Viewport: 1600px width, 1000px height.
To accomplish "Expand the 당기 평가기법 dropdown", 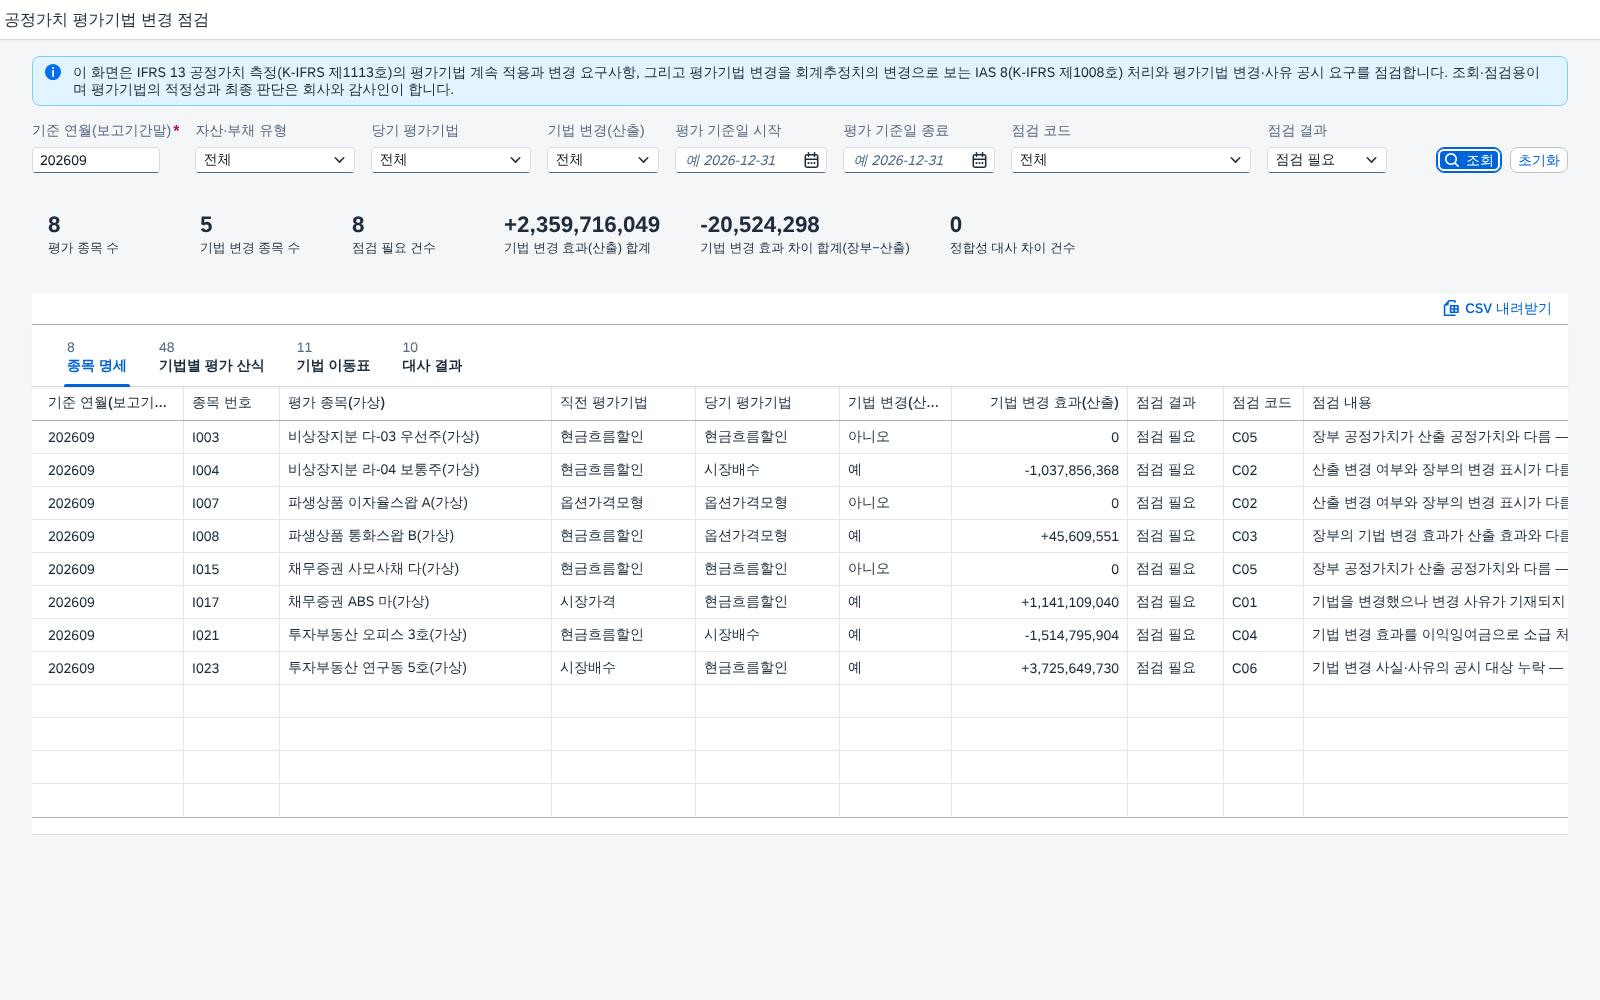I will point(451,160).
